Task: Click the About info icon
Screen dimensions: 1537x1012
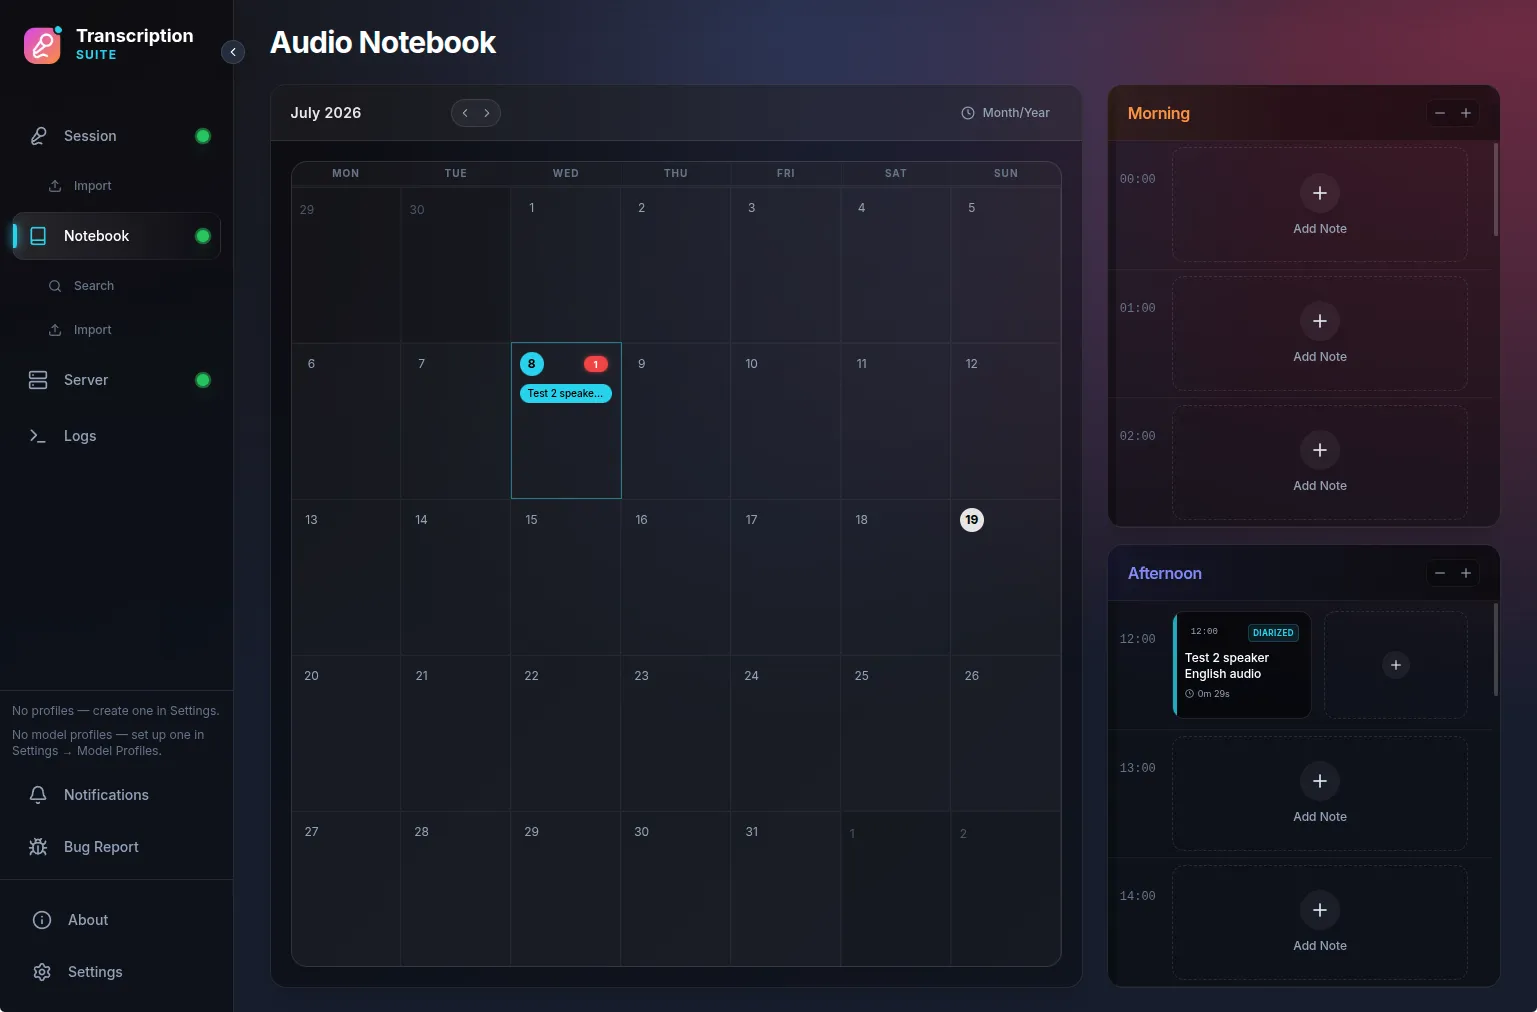Action: click(42, 920)
